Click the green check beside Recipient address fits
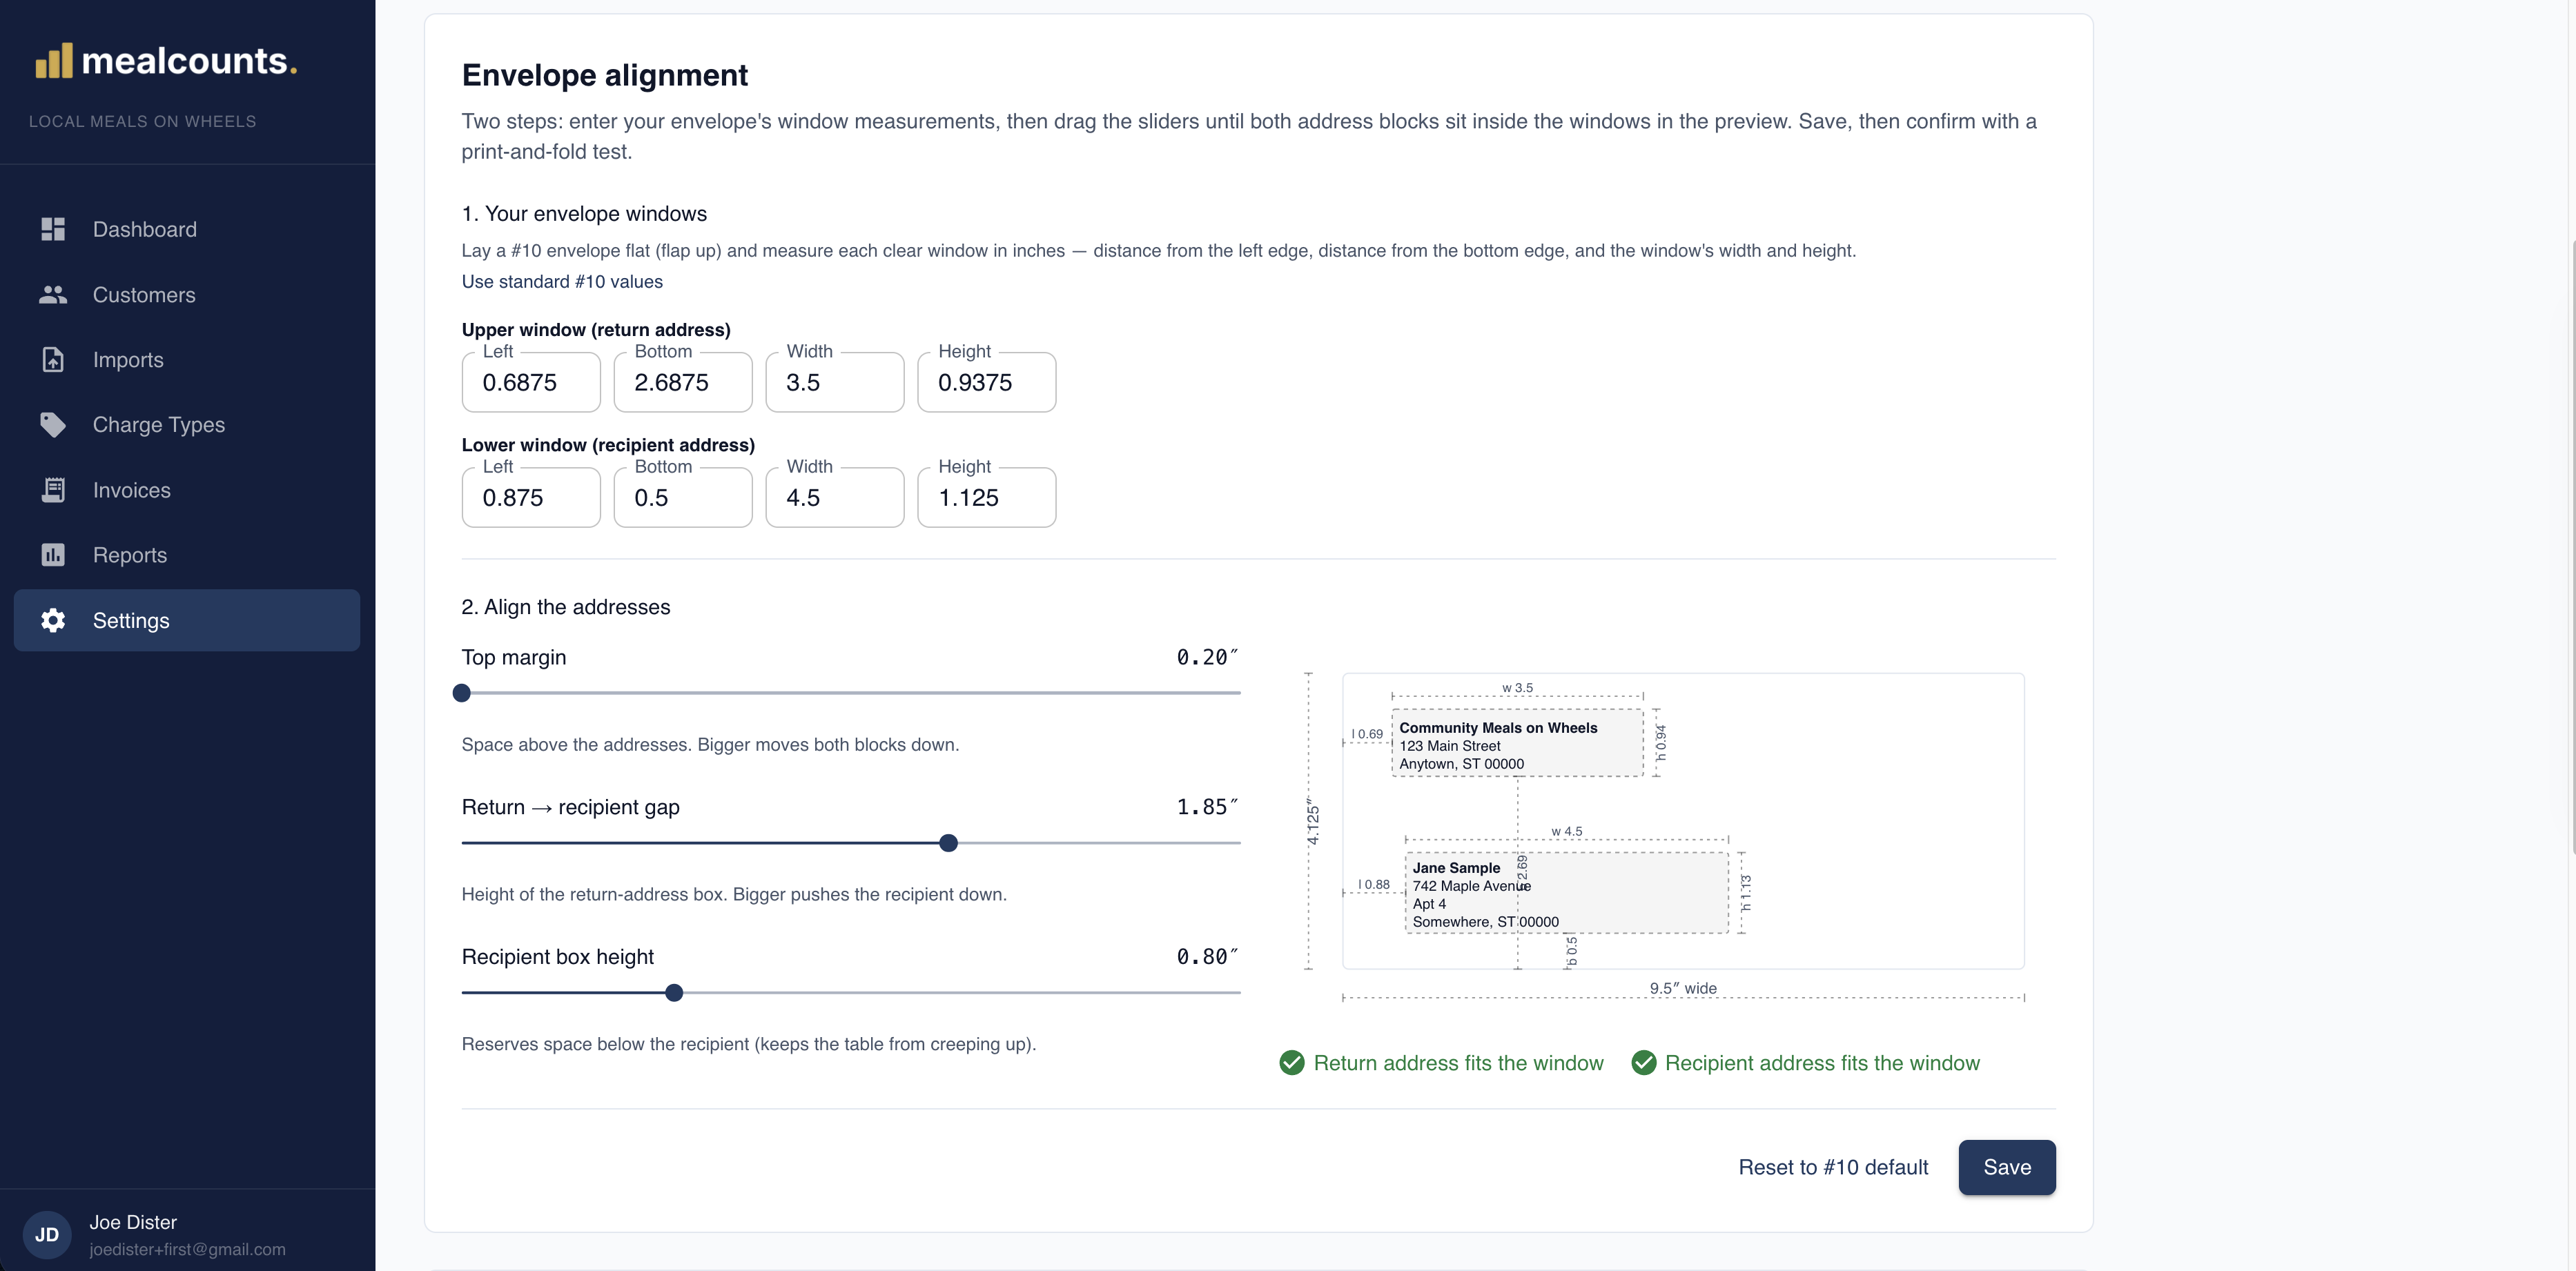This screenshot has height=1271, width=2576. coord(1644,1062)
